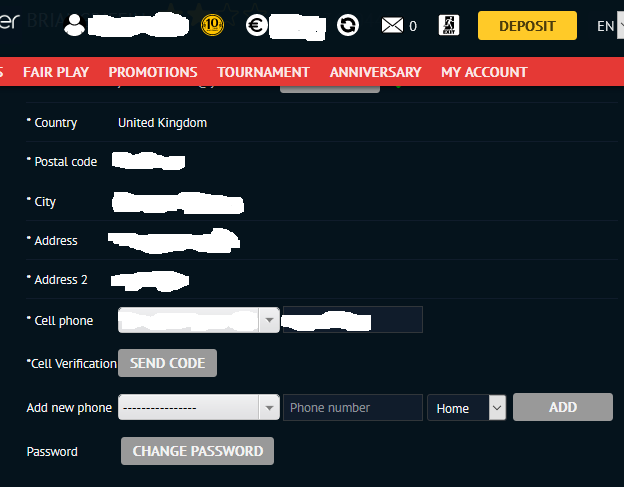The width and height of the screenshot is (624, 487).
Task: Open messages via the envelope icon
Action: (392, 25)
